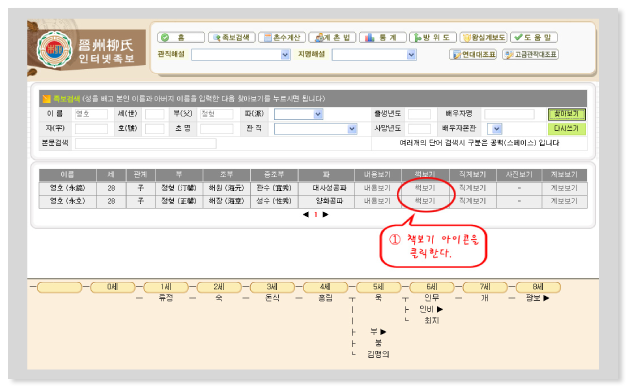Open the 도움말 help button
The width and height of the screenshot is (629, 389).
click(534, 37)
